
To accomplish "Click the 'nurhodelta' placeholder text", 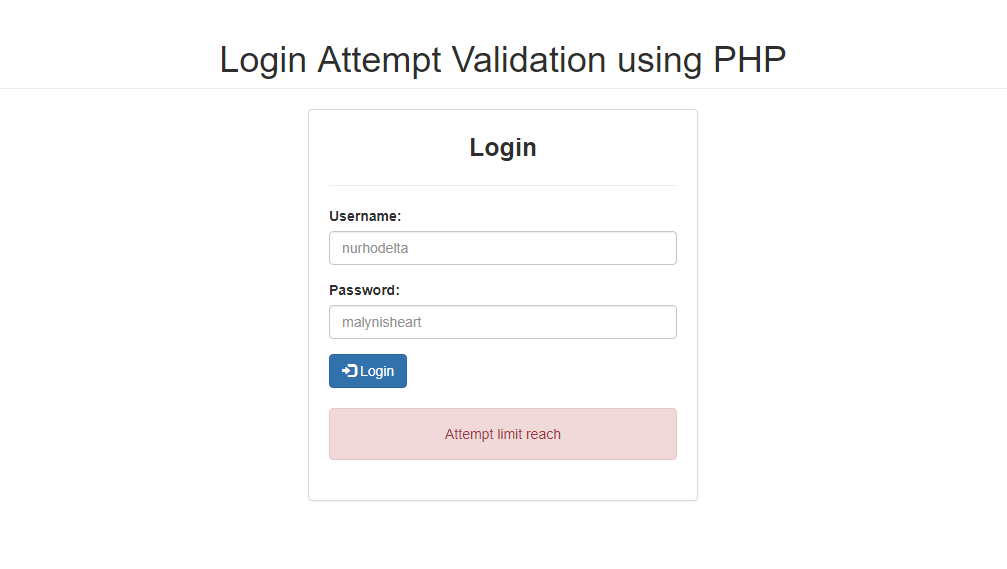I will pyautogui.click(x=375, y=248).
